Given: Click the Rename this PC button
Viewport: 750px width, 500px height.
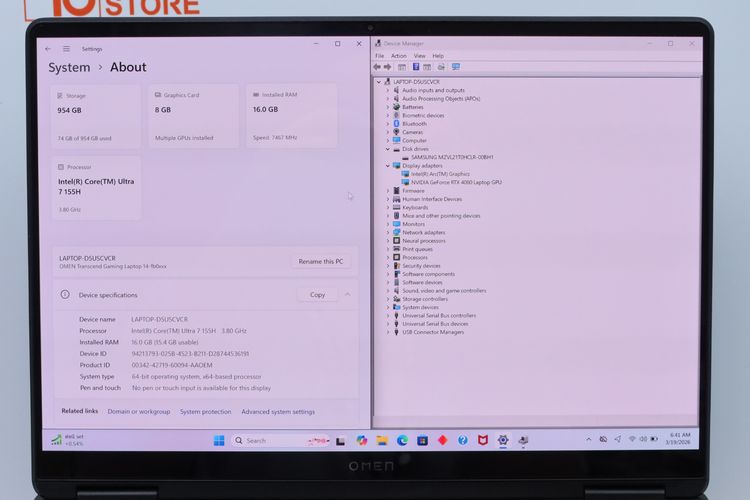Looking at the screenshot, I should [x=320, y=261].
